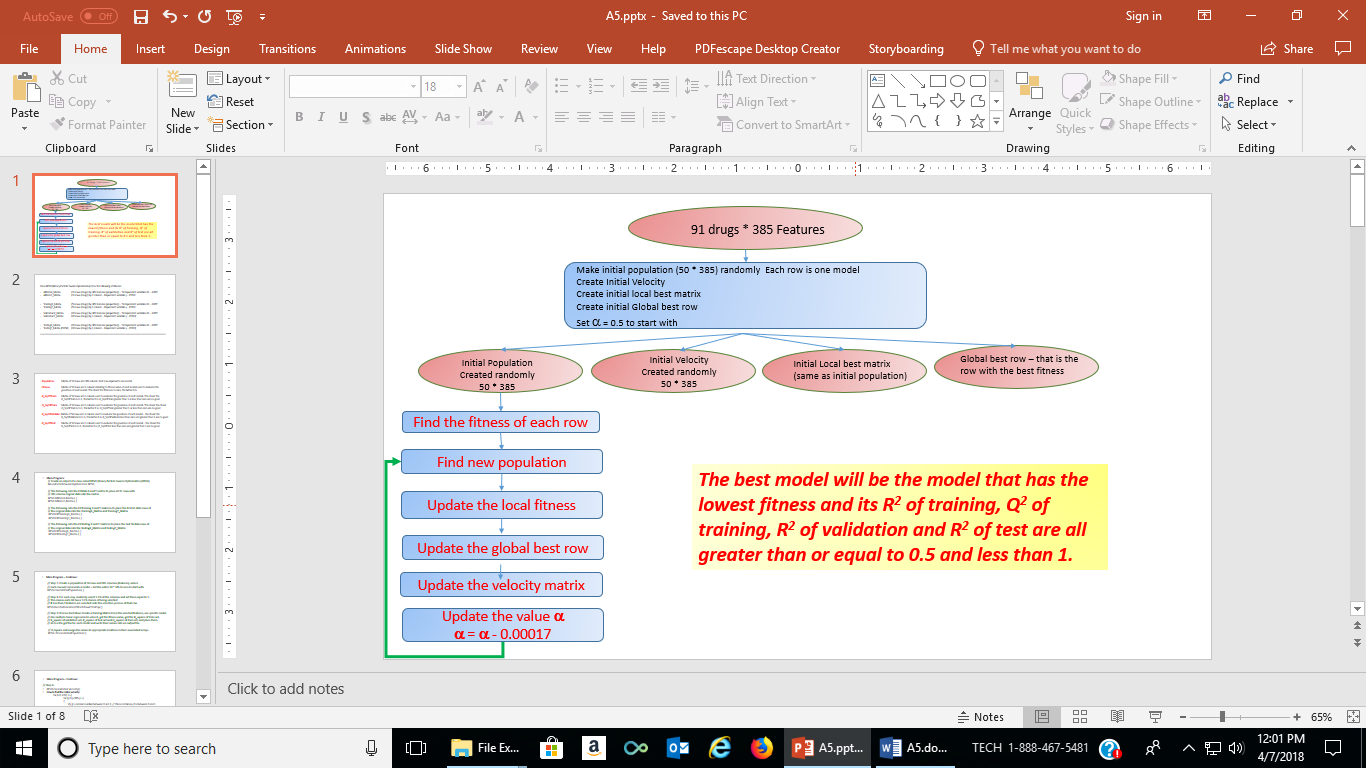
Task: Toggle the Notes pane button
Action: click(980, 717)
